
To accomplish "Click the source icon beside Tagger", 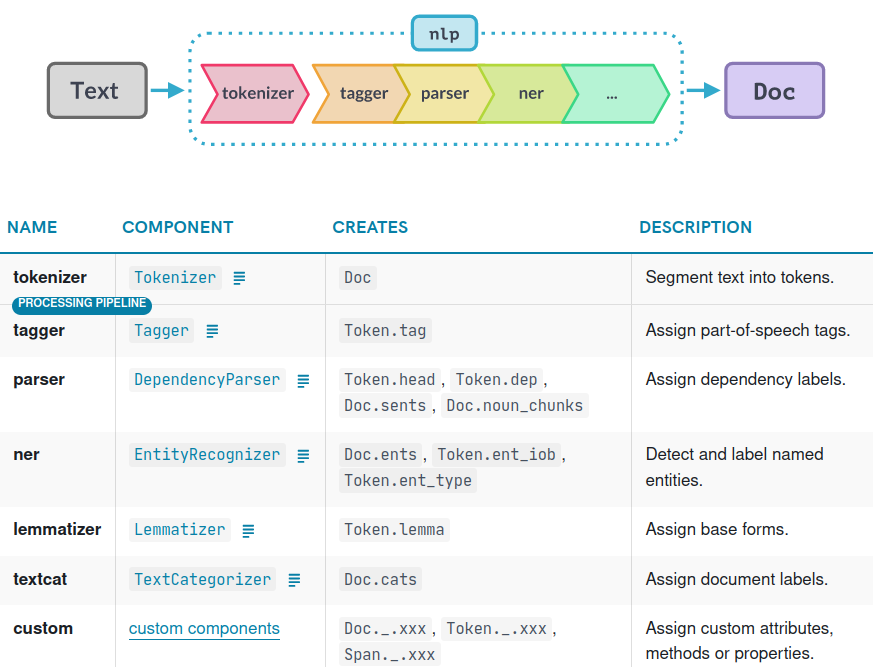I will coord(212,331).
